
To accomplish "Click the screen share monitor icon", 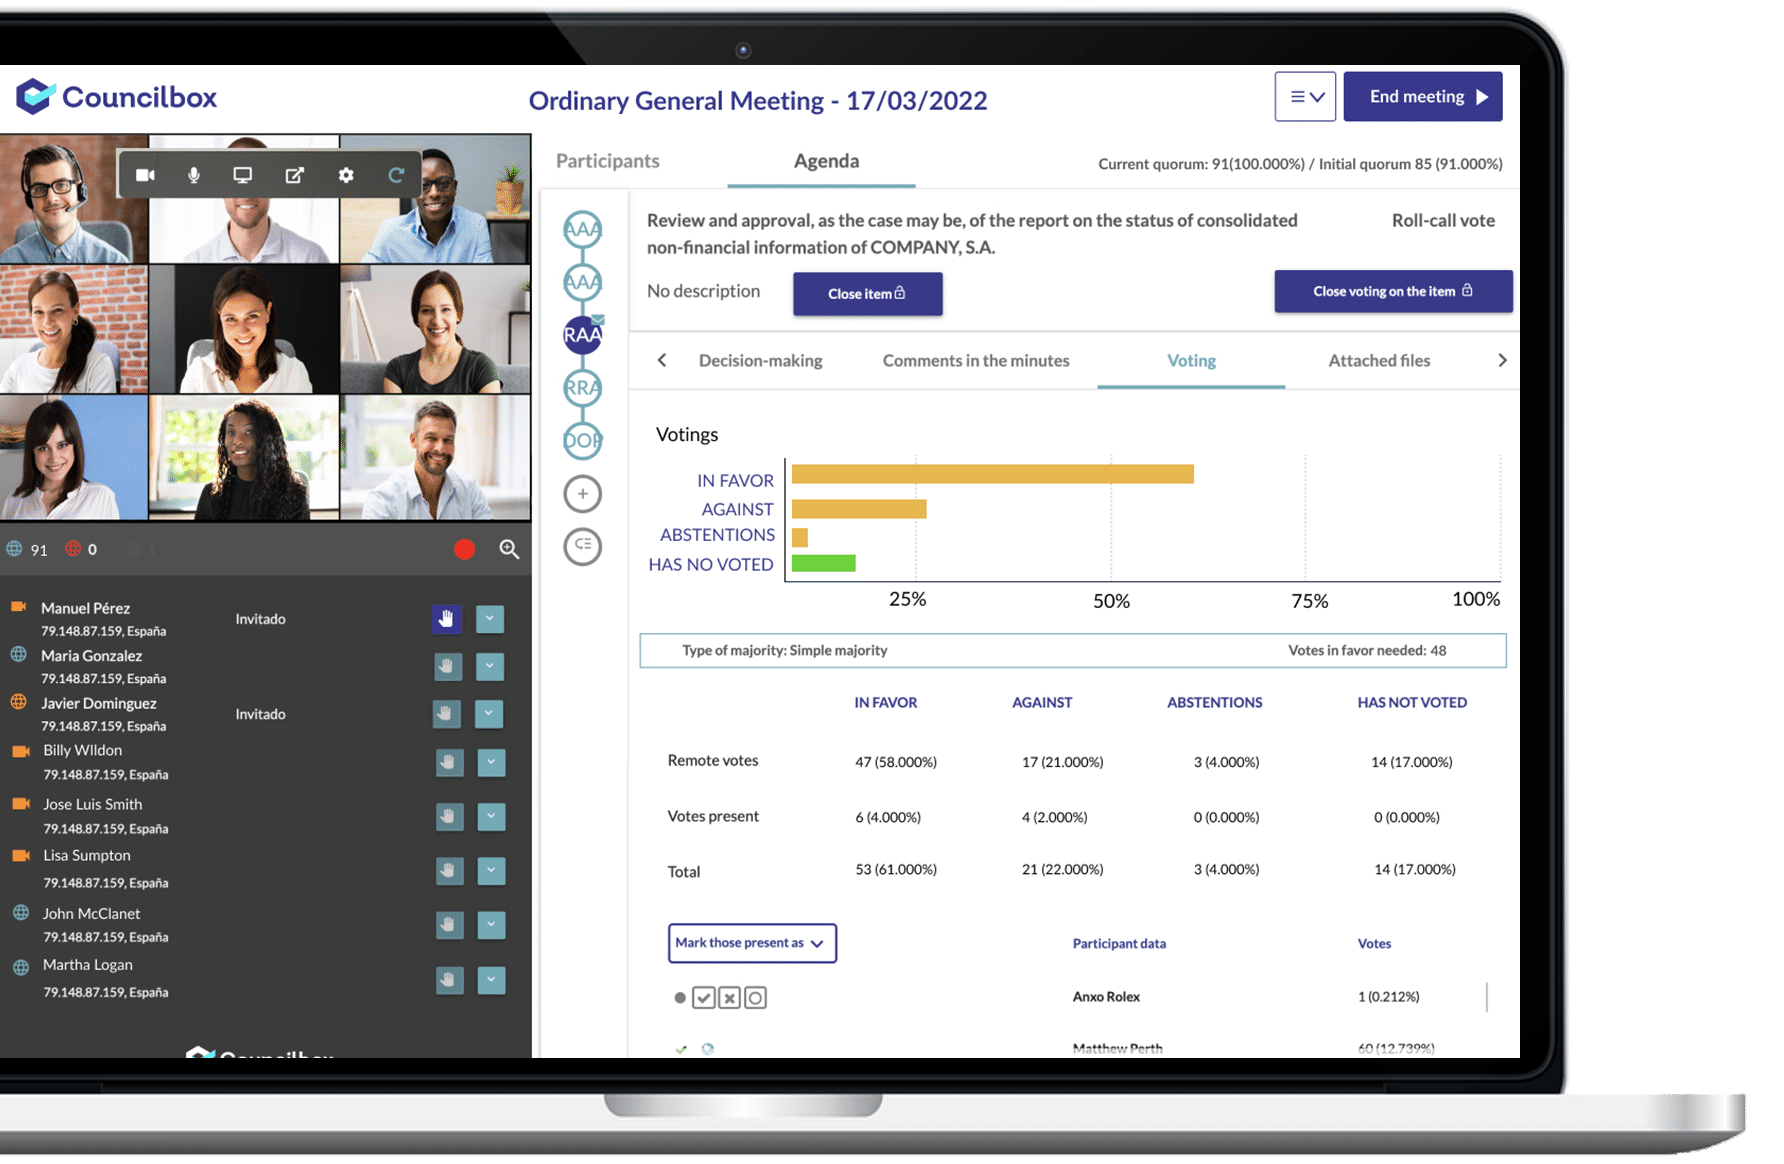I will (242, 175).
